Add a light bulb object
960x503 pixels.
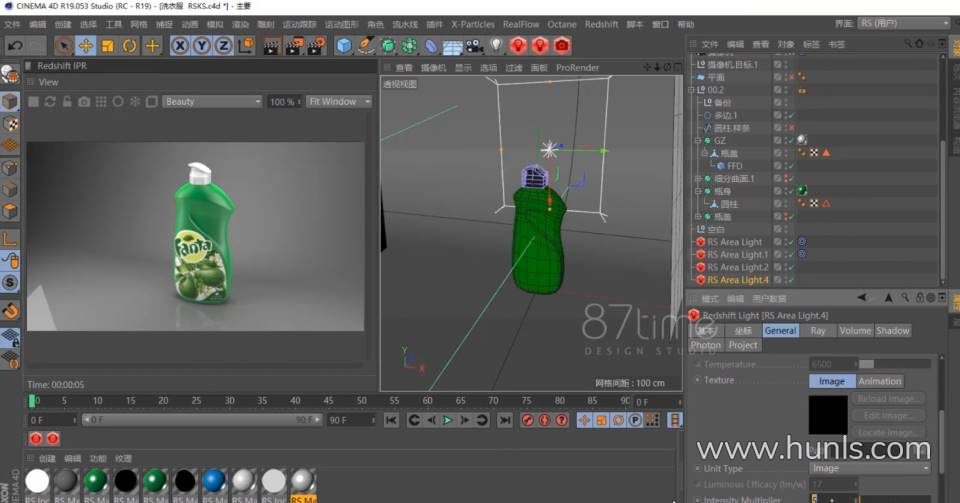(x=496, y=46)
